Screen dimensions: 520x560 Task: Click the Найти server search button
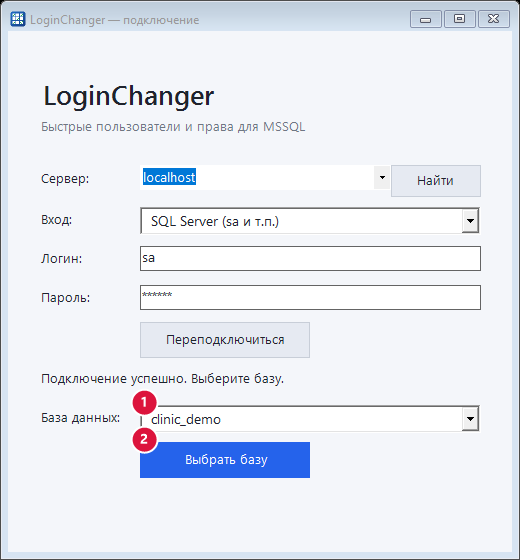tap(436, 181)
